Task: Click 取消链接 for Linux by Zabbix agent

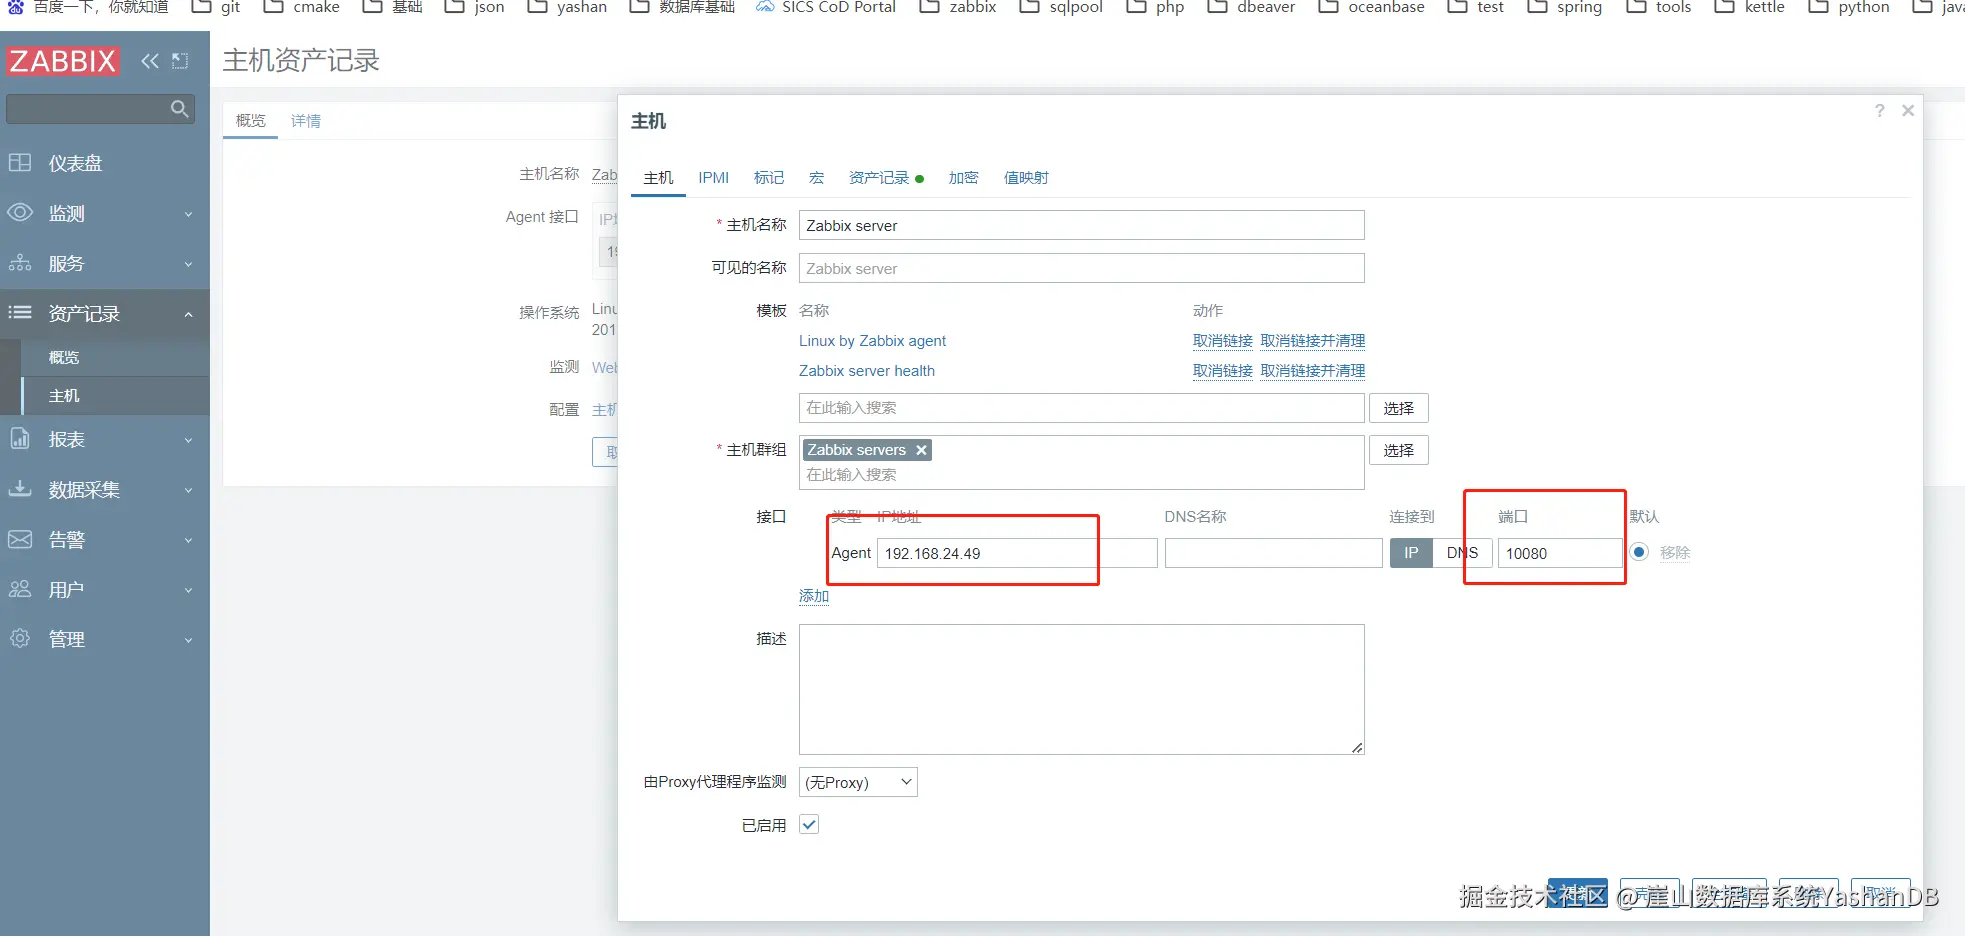Action: pos(1222,341)
